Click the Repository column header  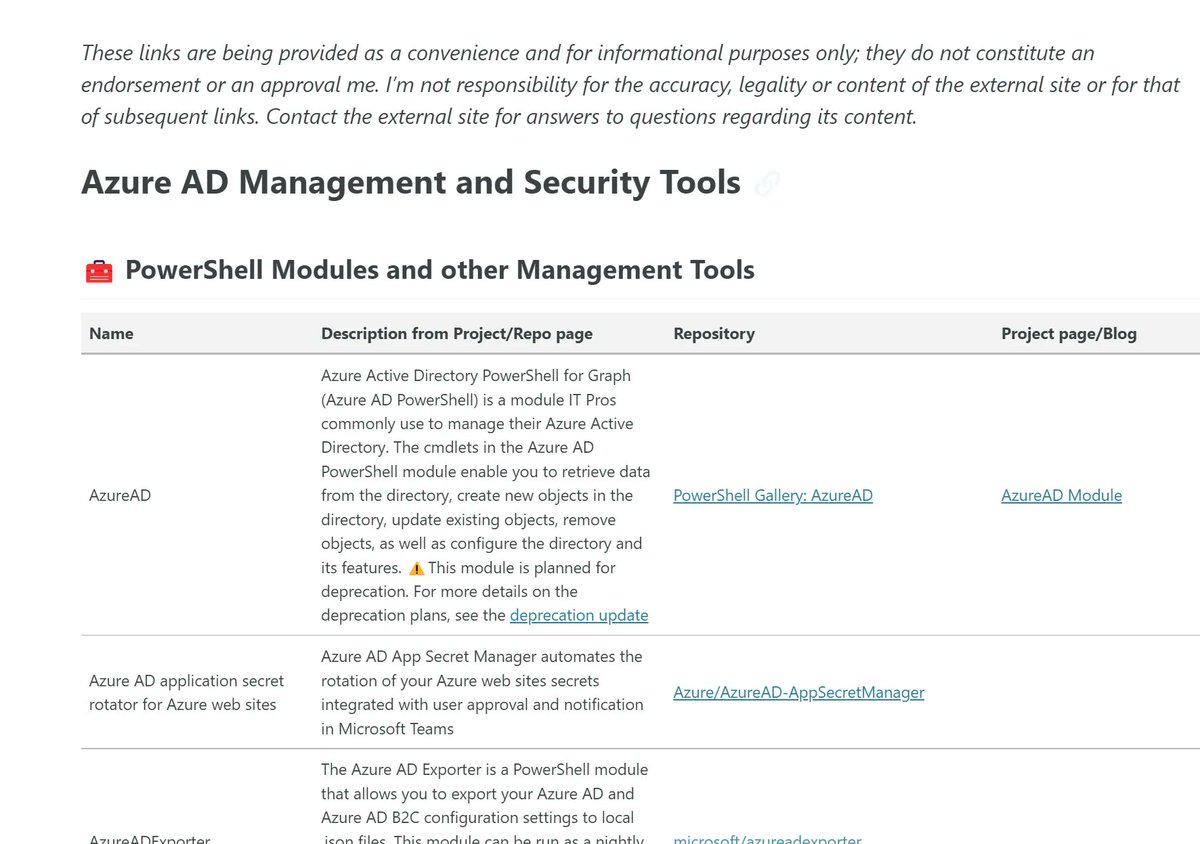(714, 334)
